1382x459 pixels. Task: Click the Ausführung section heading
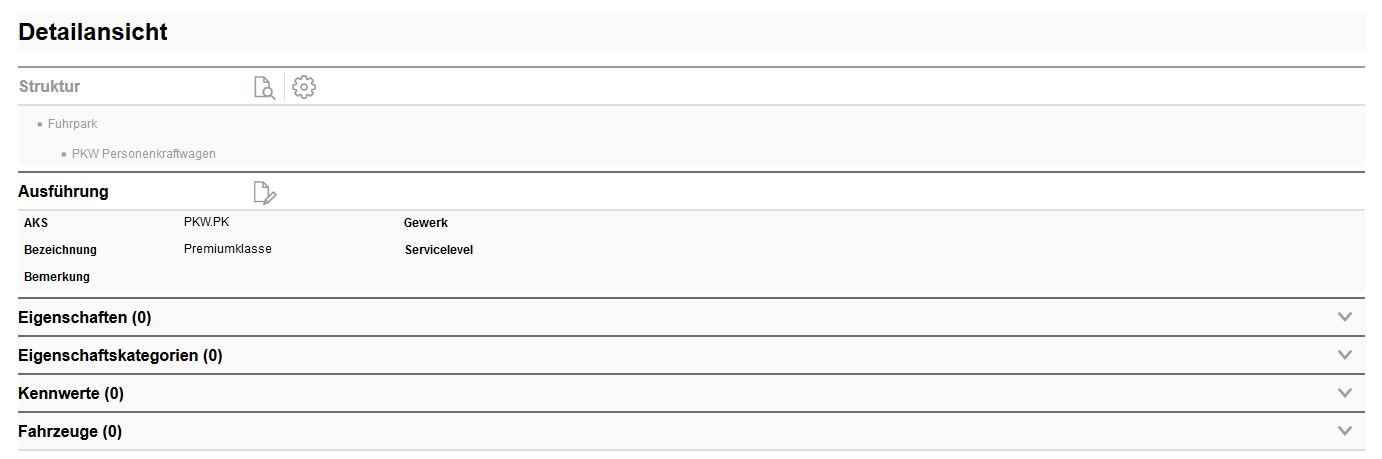[x=63, y=192]
